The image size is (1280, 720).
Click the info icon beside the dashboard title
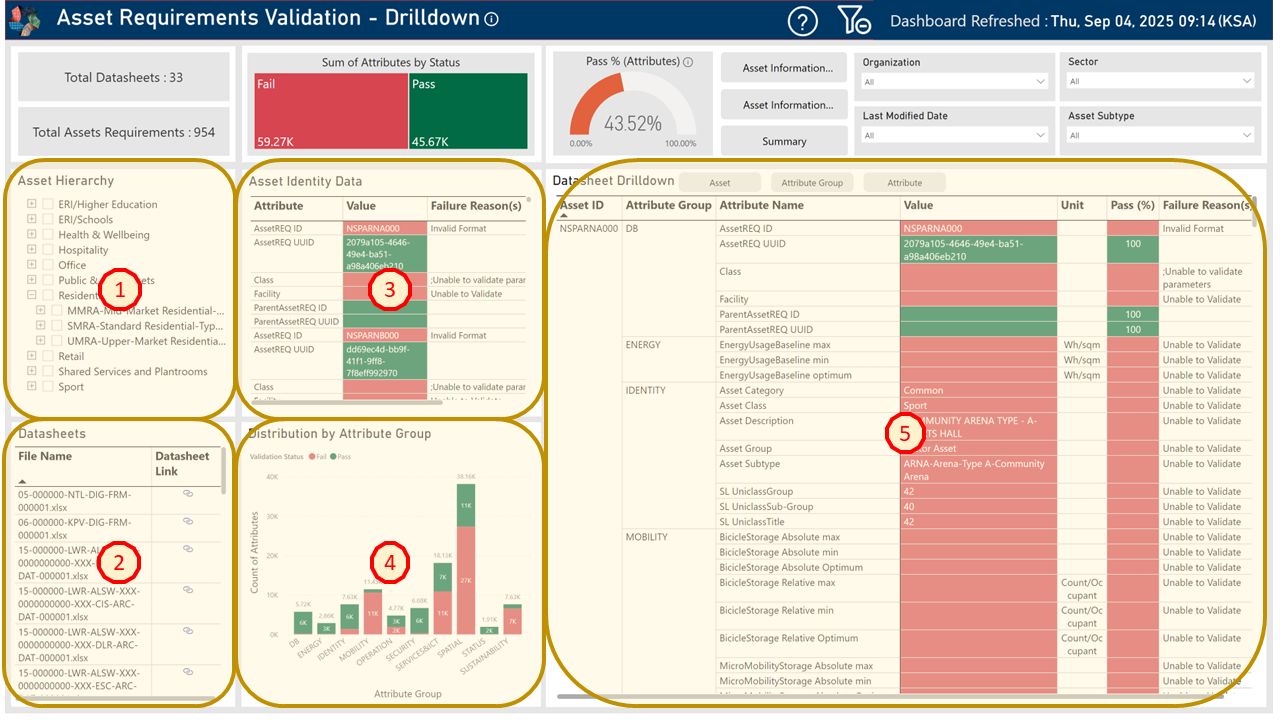pos(491,20)
